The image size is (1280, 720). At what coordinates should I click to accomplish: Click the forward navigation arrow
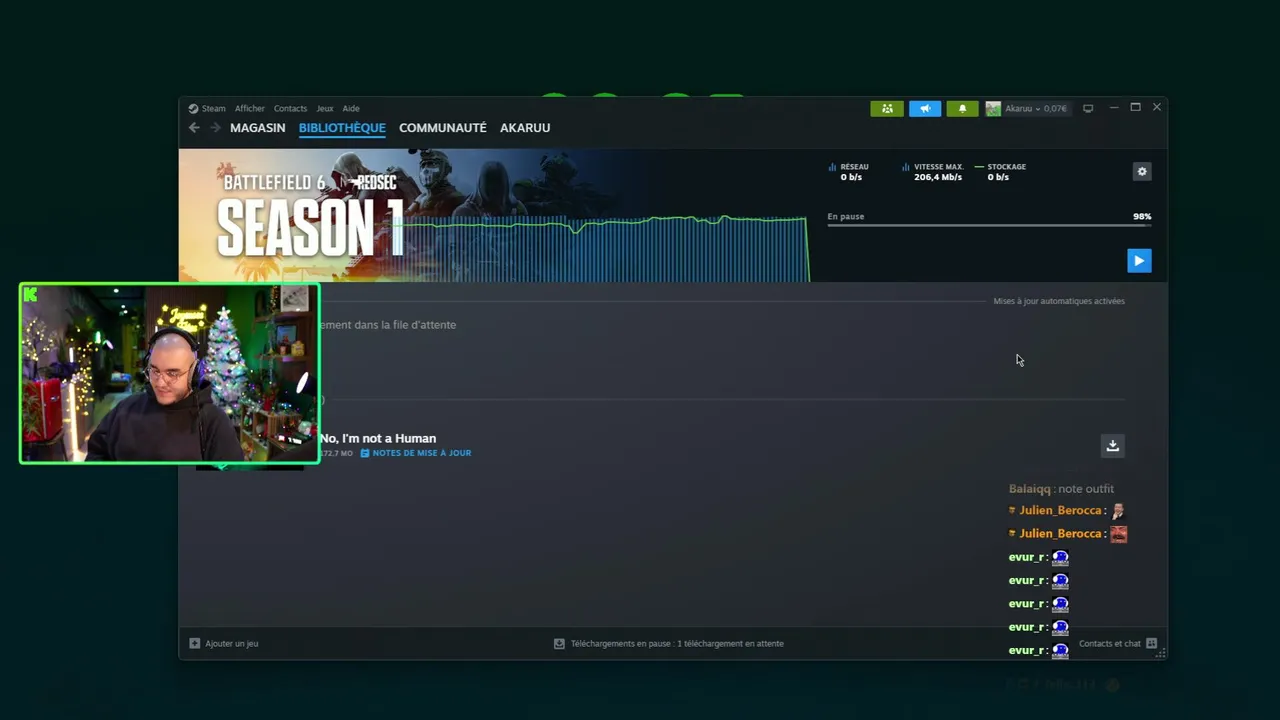pyautogui.click(x=215, y=128)
